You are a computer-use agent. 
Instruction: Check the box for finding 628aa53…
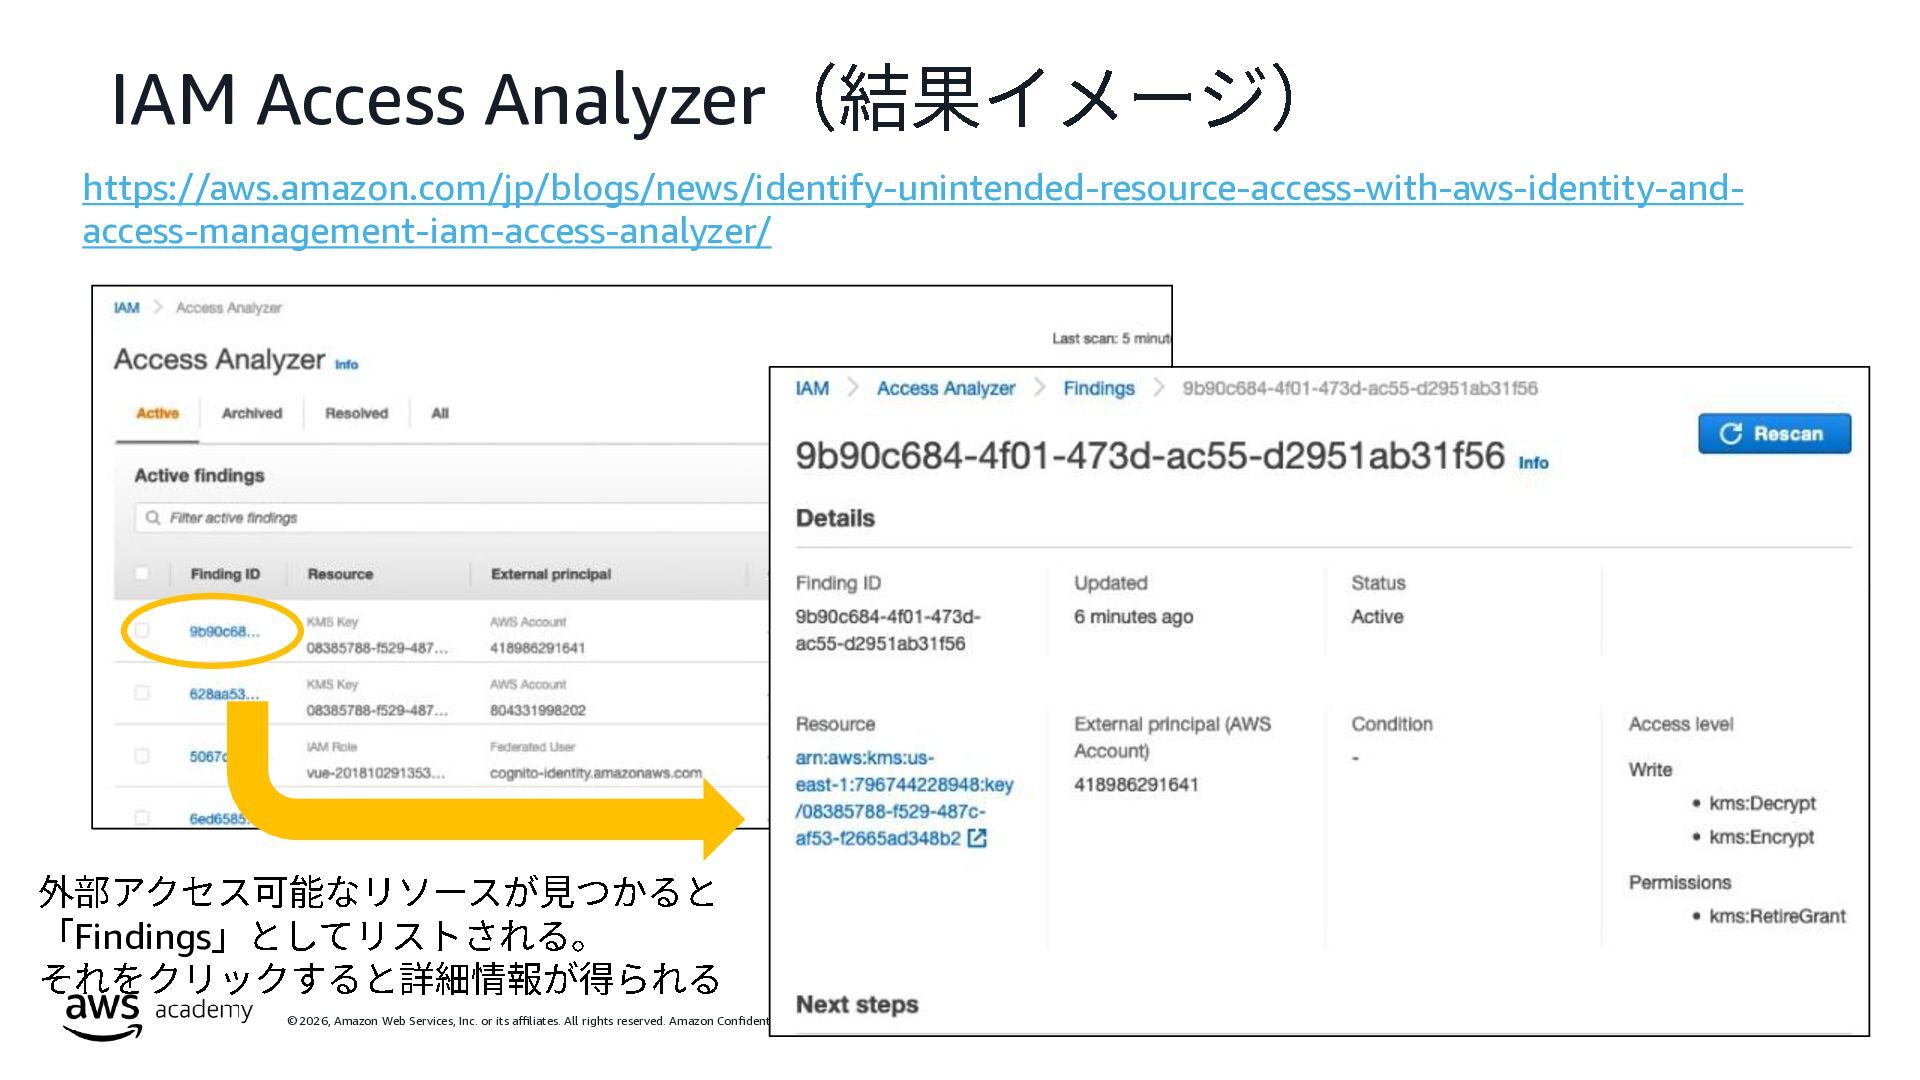click(141, 693)
